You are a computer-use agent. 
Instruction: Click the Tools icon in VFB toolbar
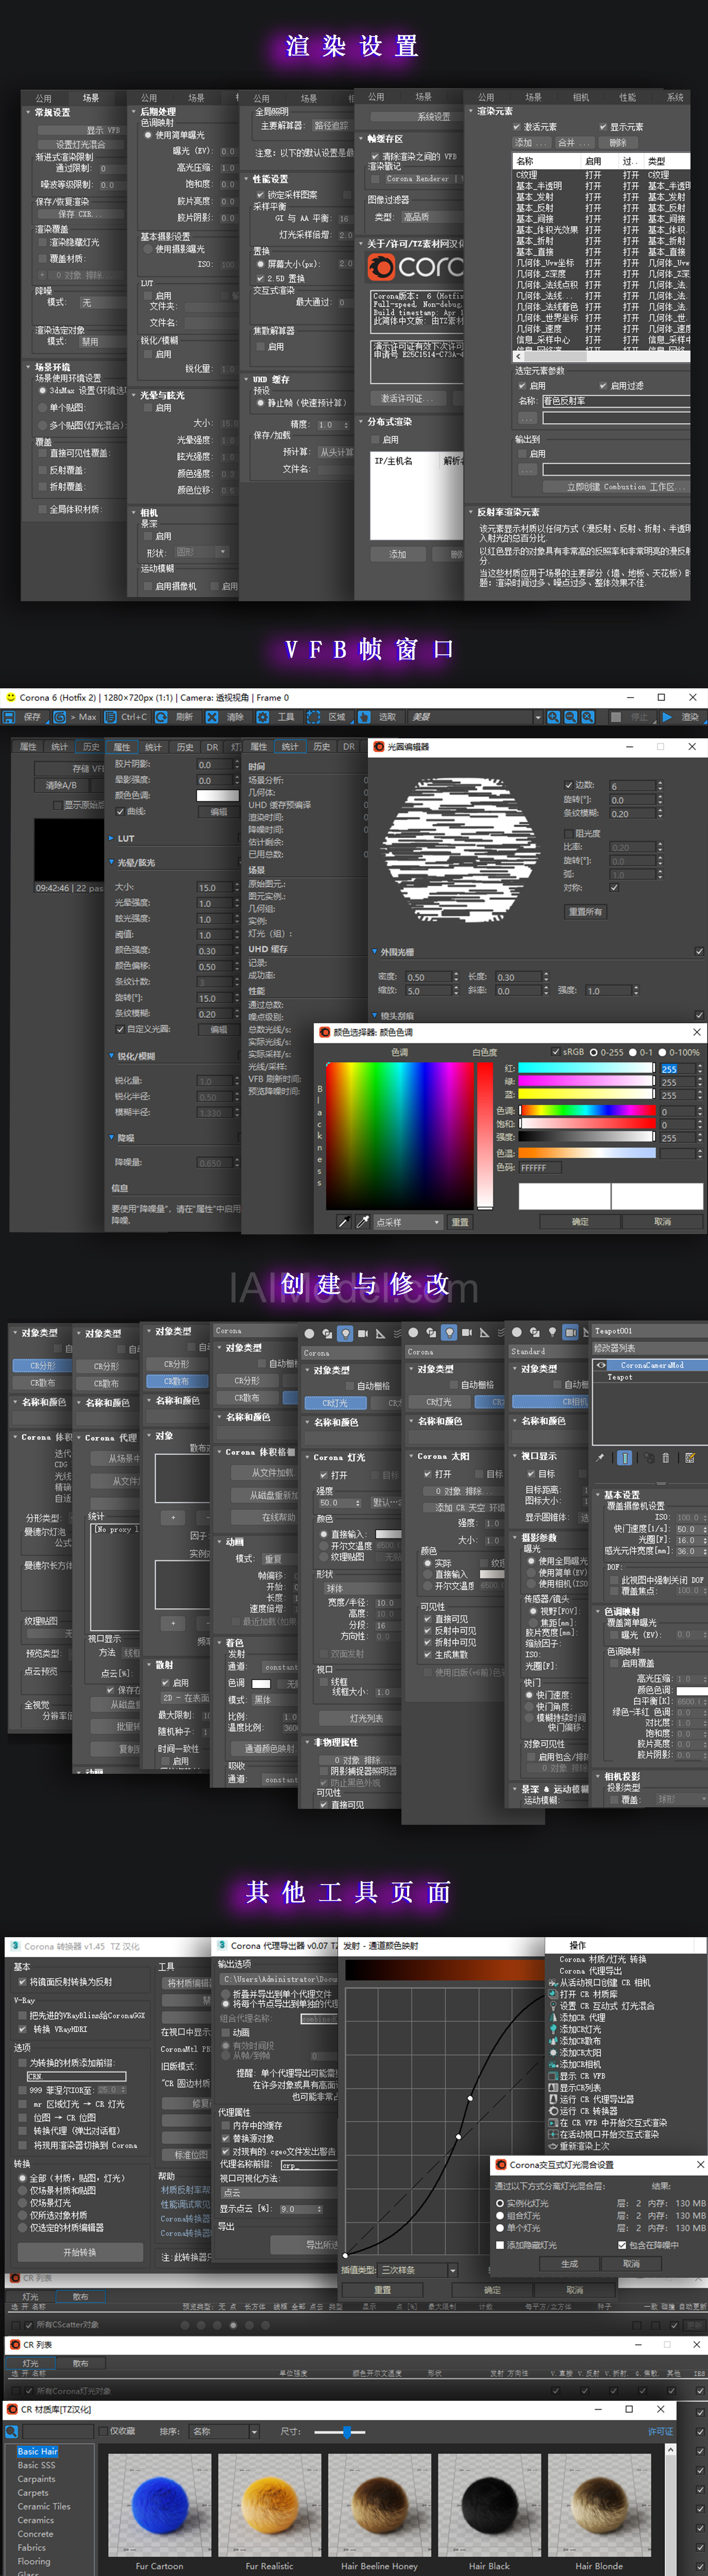click(263, 717)
